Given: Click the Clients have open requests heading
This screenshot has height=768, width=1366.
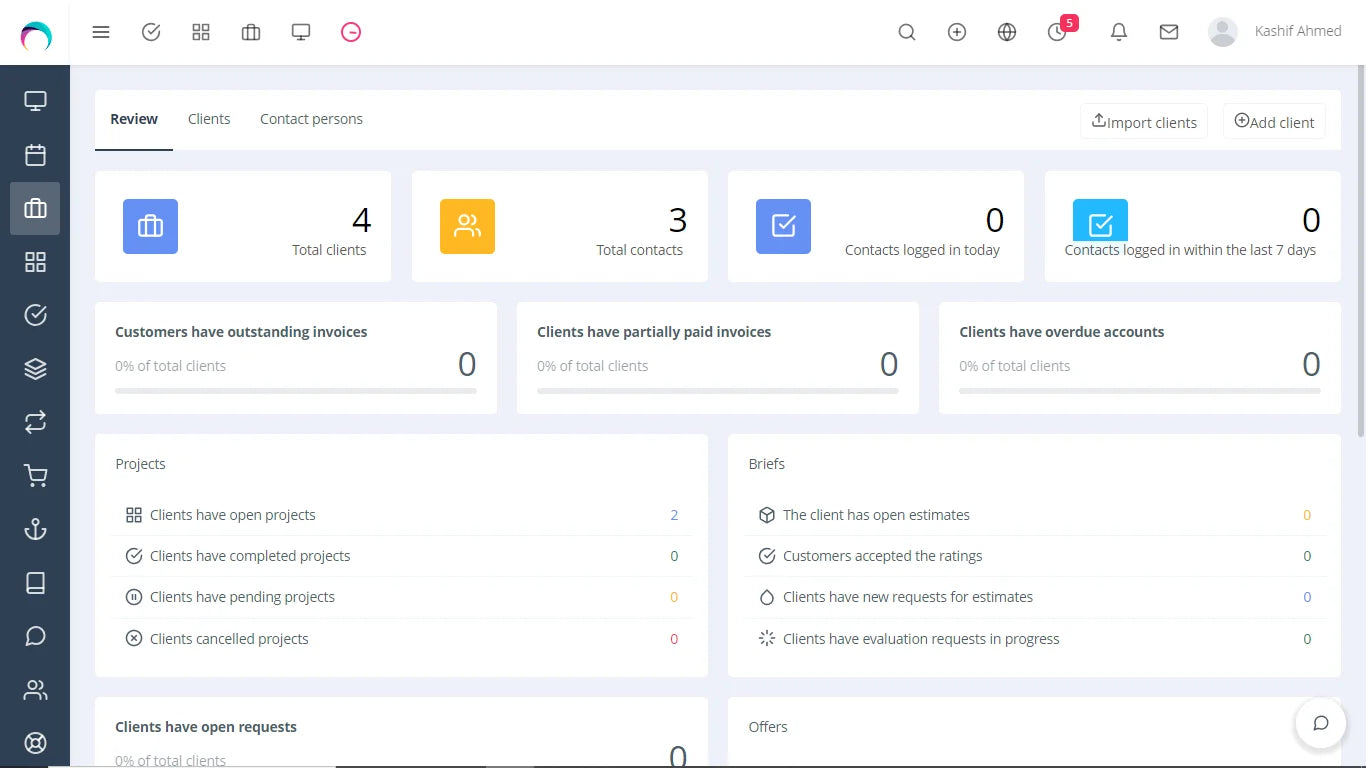Looking at the screenshot, I should click(x=206, y=727).
